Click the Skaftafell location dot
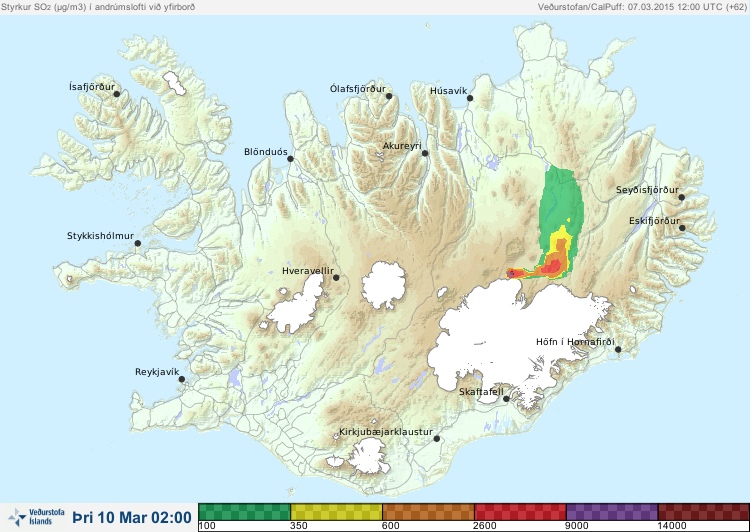This screenshot has width=750, height=532. point(506,399)
